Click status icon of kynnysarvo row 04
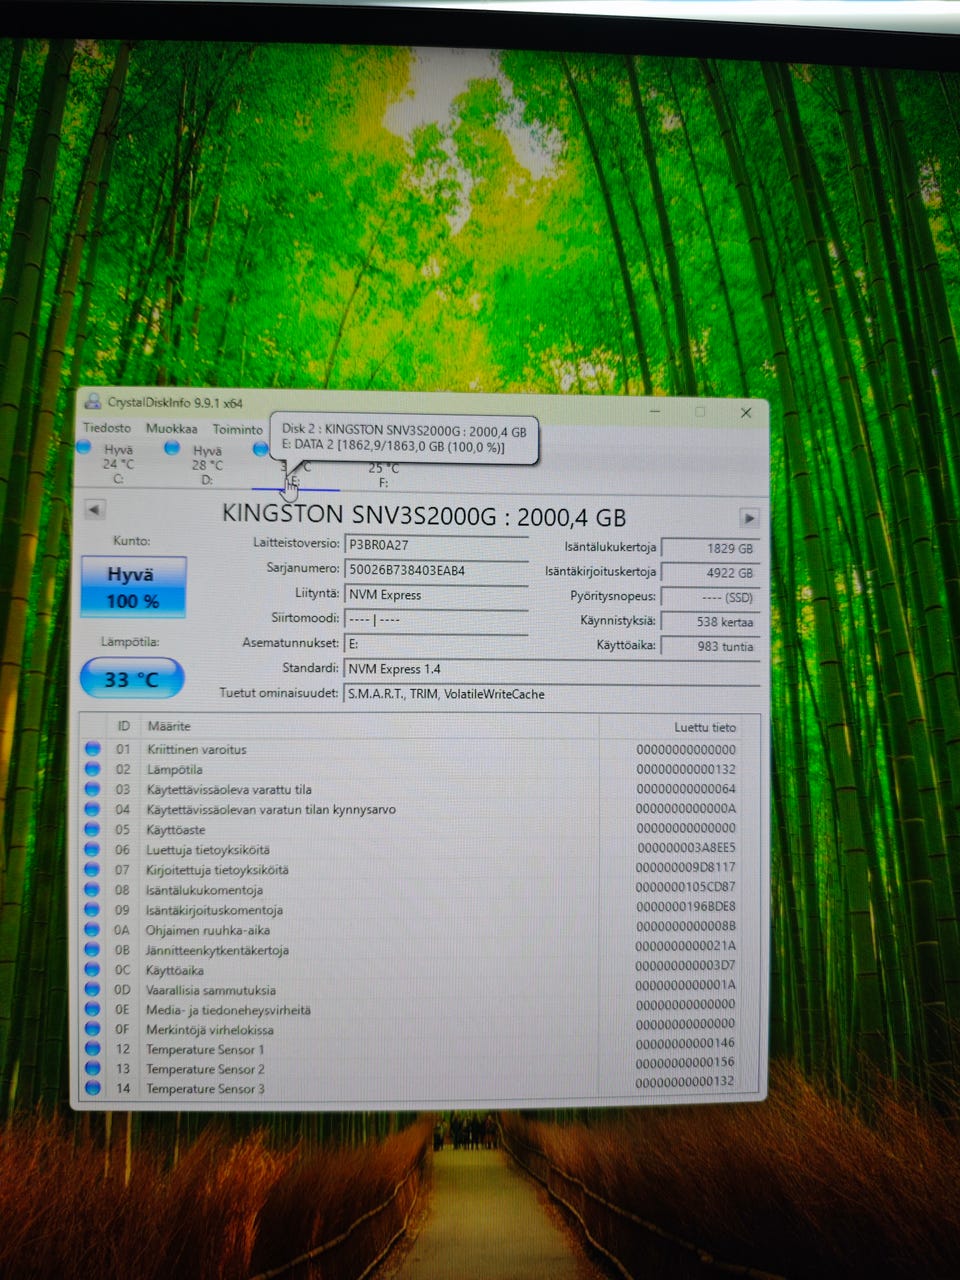This screenshot has height=1280, width=960. click(x=93, y=809)
